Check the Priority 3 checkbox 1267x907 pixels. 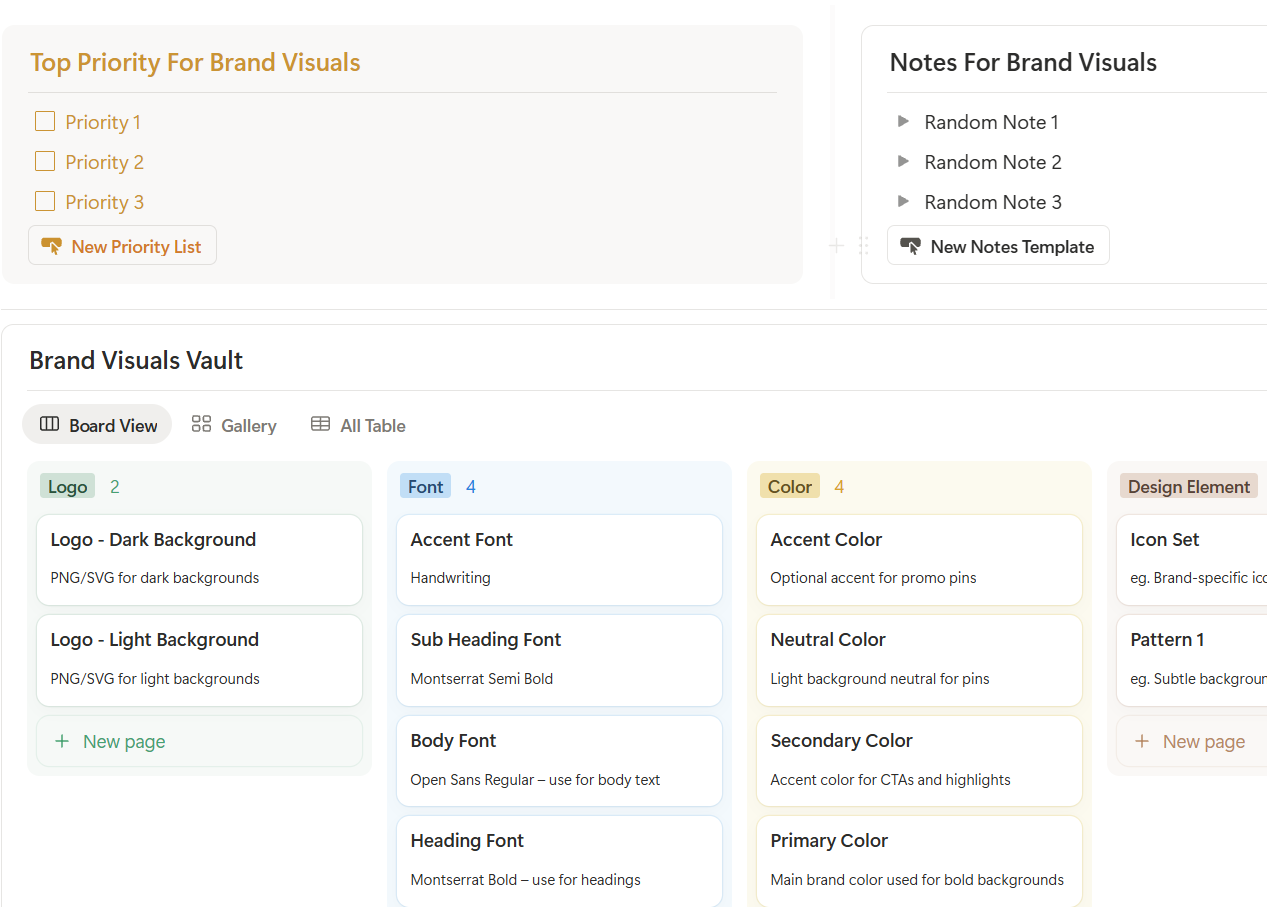(45, 201)
